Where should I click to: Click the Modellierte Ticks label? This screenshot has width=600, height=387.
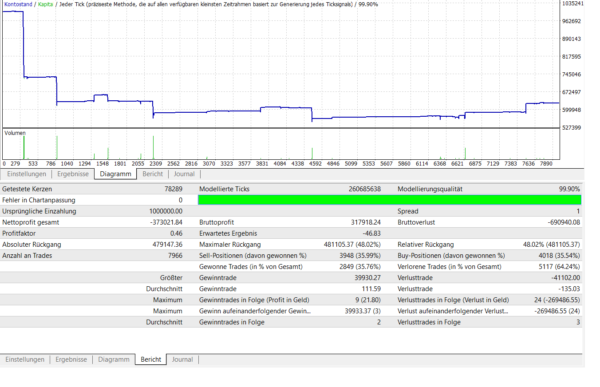coord(224,189)
